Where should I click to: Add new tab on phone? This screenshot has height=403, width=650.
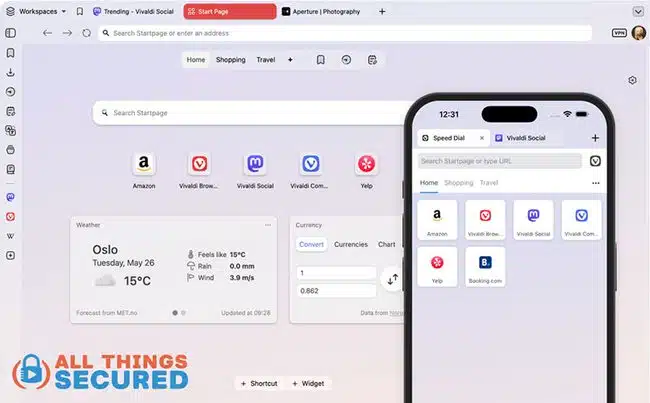595,138
